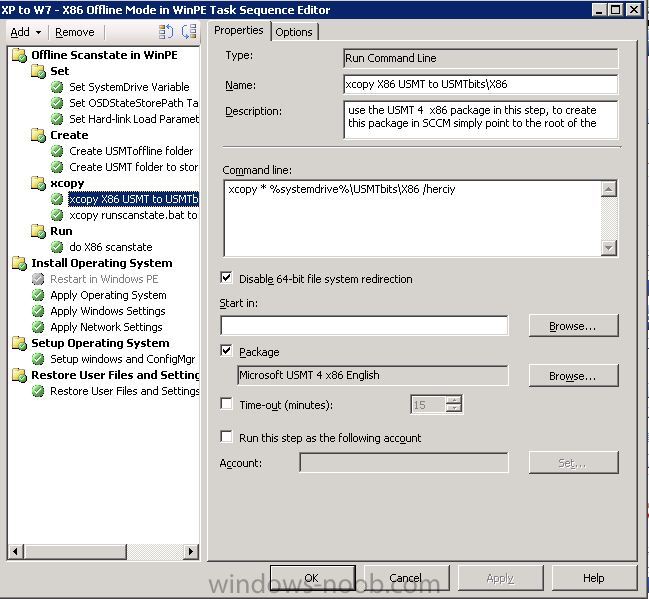Open the Add dropdown menu
Screen dimensions: 649x599
pos(26,32)
